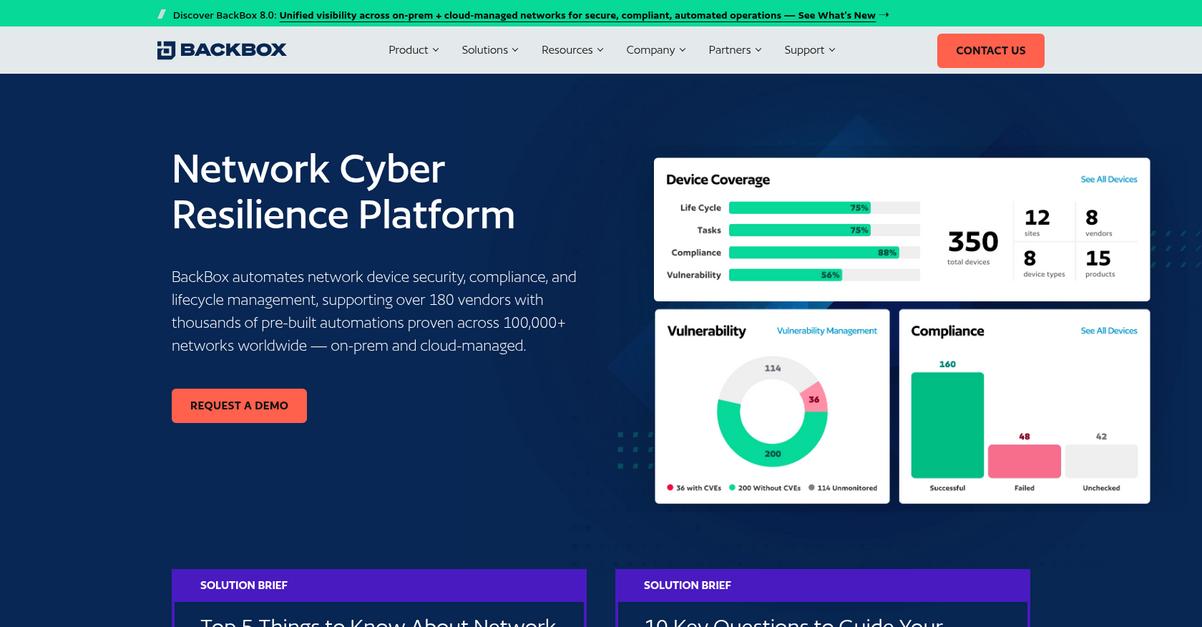Screen dimensions: 1202x627
Task: Click the green 200 Without CVEs legend dot
Action: tap(732, 488)
